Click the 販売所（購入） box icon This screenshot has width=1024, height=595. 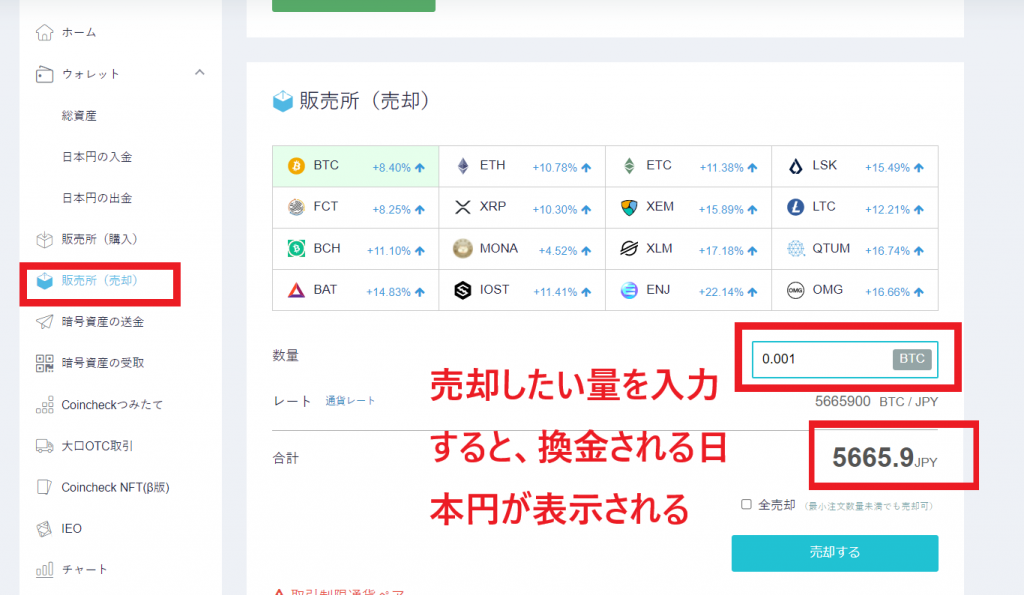coord(44,240)
